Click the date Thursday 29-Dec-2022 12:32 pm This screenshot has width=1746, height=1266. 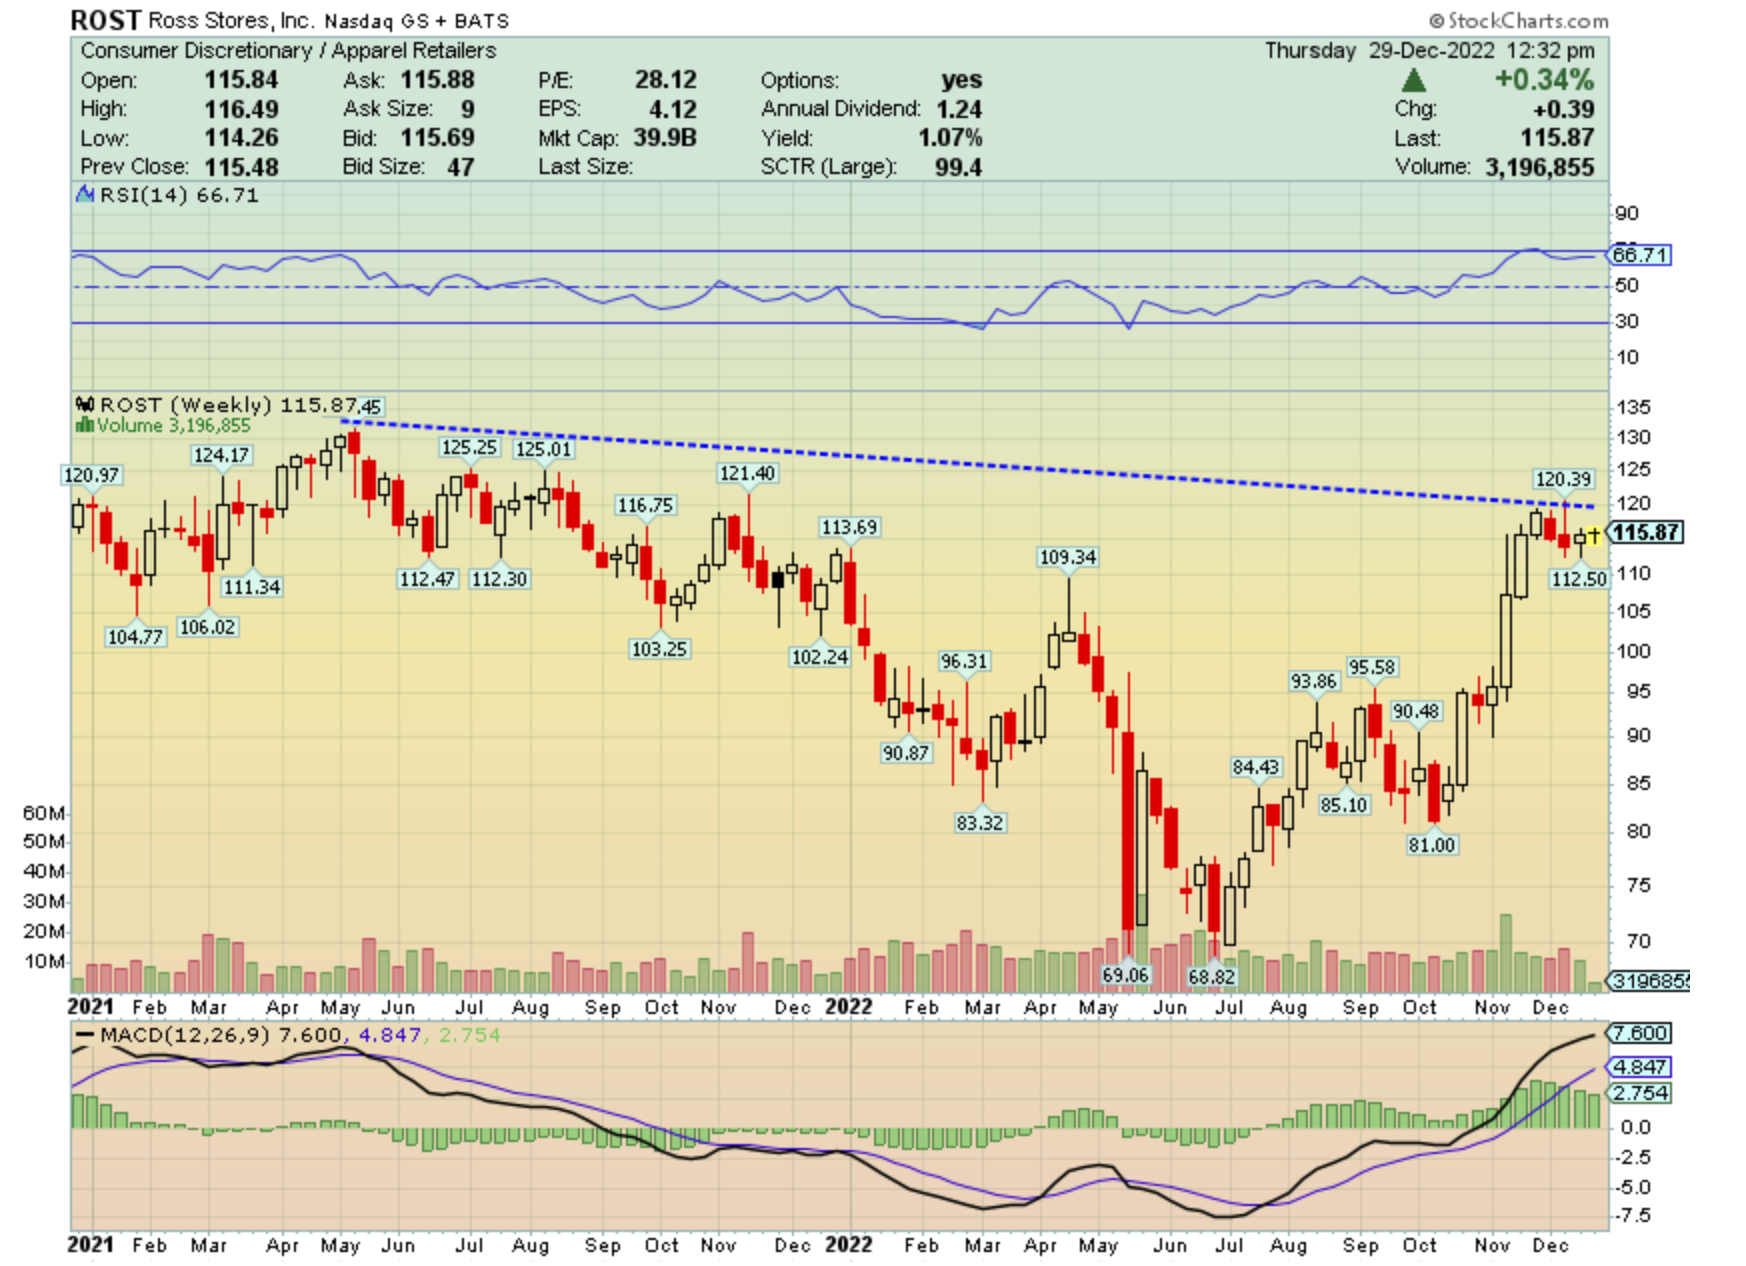point(1430,50)
